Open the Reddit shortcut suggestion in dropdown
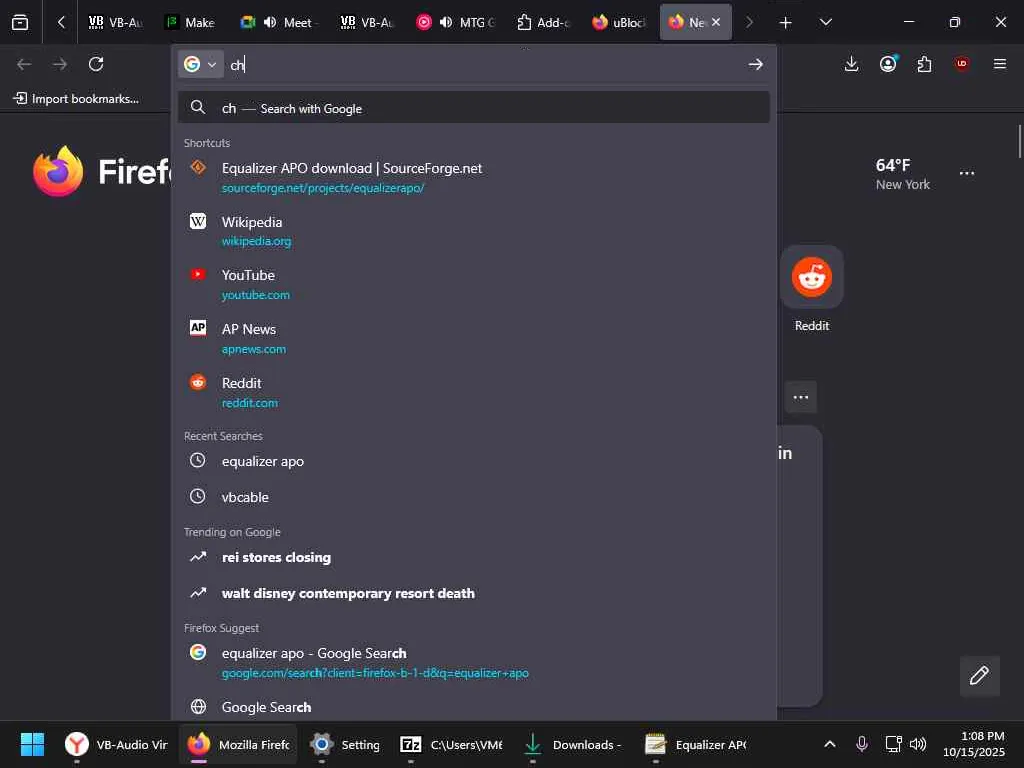This screenshot has width=1024, height=768. coord(473,392)
